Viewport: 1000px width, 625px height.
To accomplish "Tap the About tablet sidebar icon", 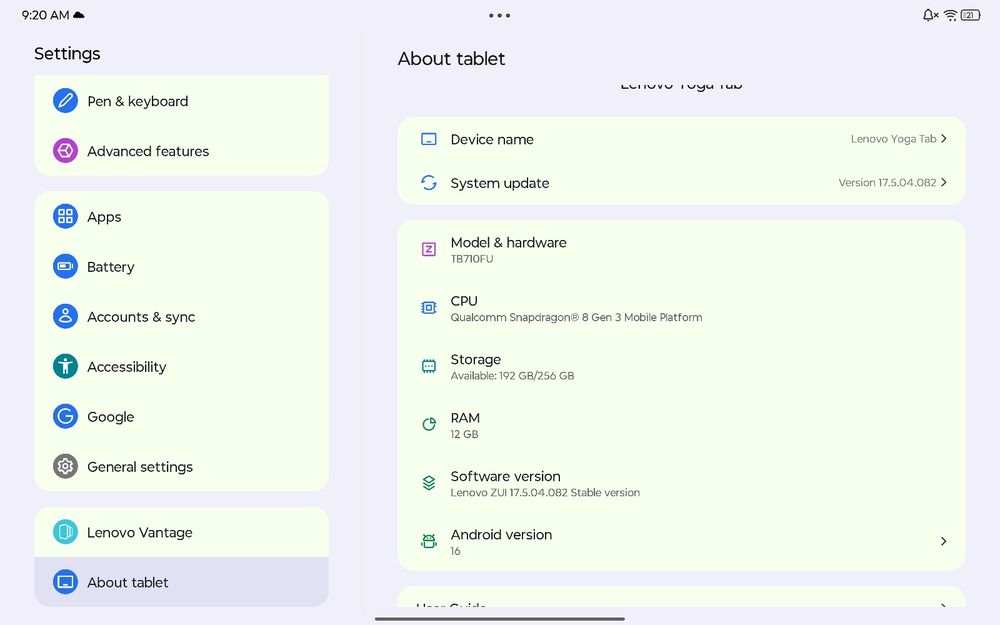I will pyautogui.click(x=65, y=582).
